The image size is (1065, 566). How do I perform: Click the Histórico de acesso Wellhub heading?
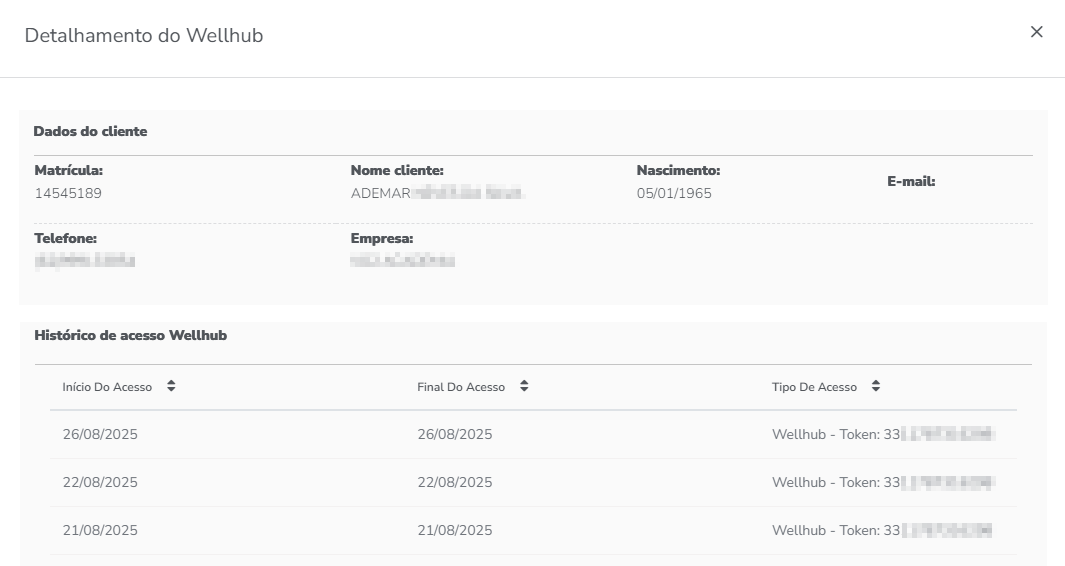[x=130, y=336]
